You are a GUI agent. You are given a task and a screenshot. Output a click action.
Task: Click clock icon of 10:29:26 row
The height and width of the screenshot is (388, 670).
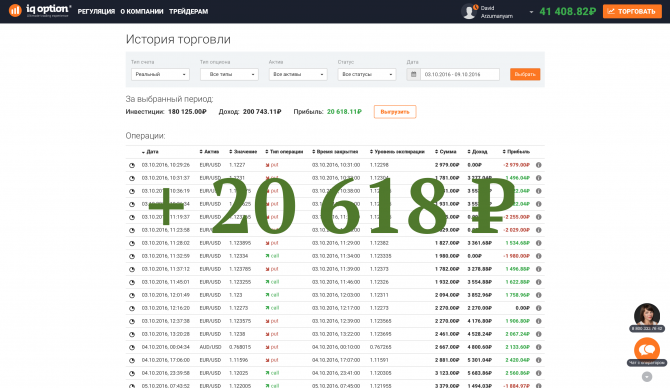pos(132,165)
